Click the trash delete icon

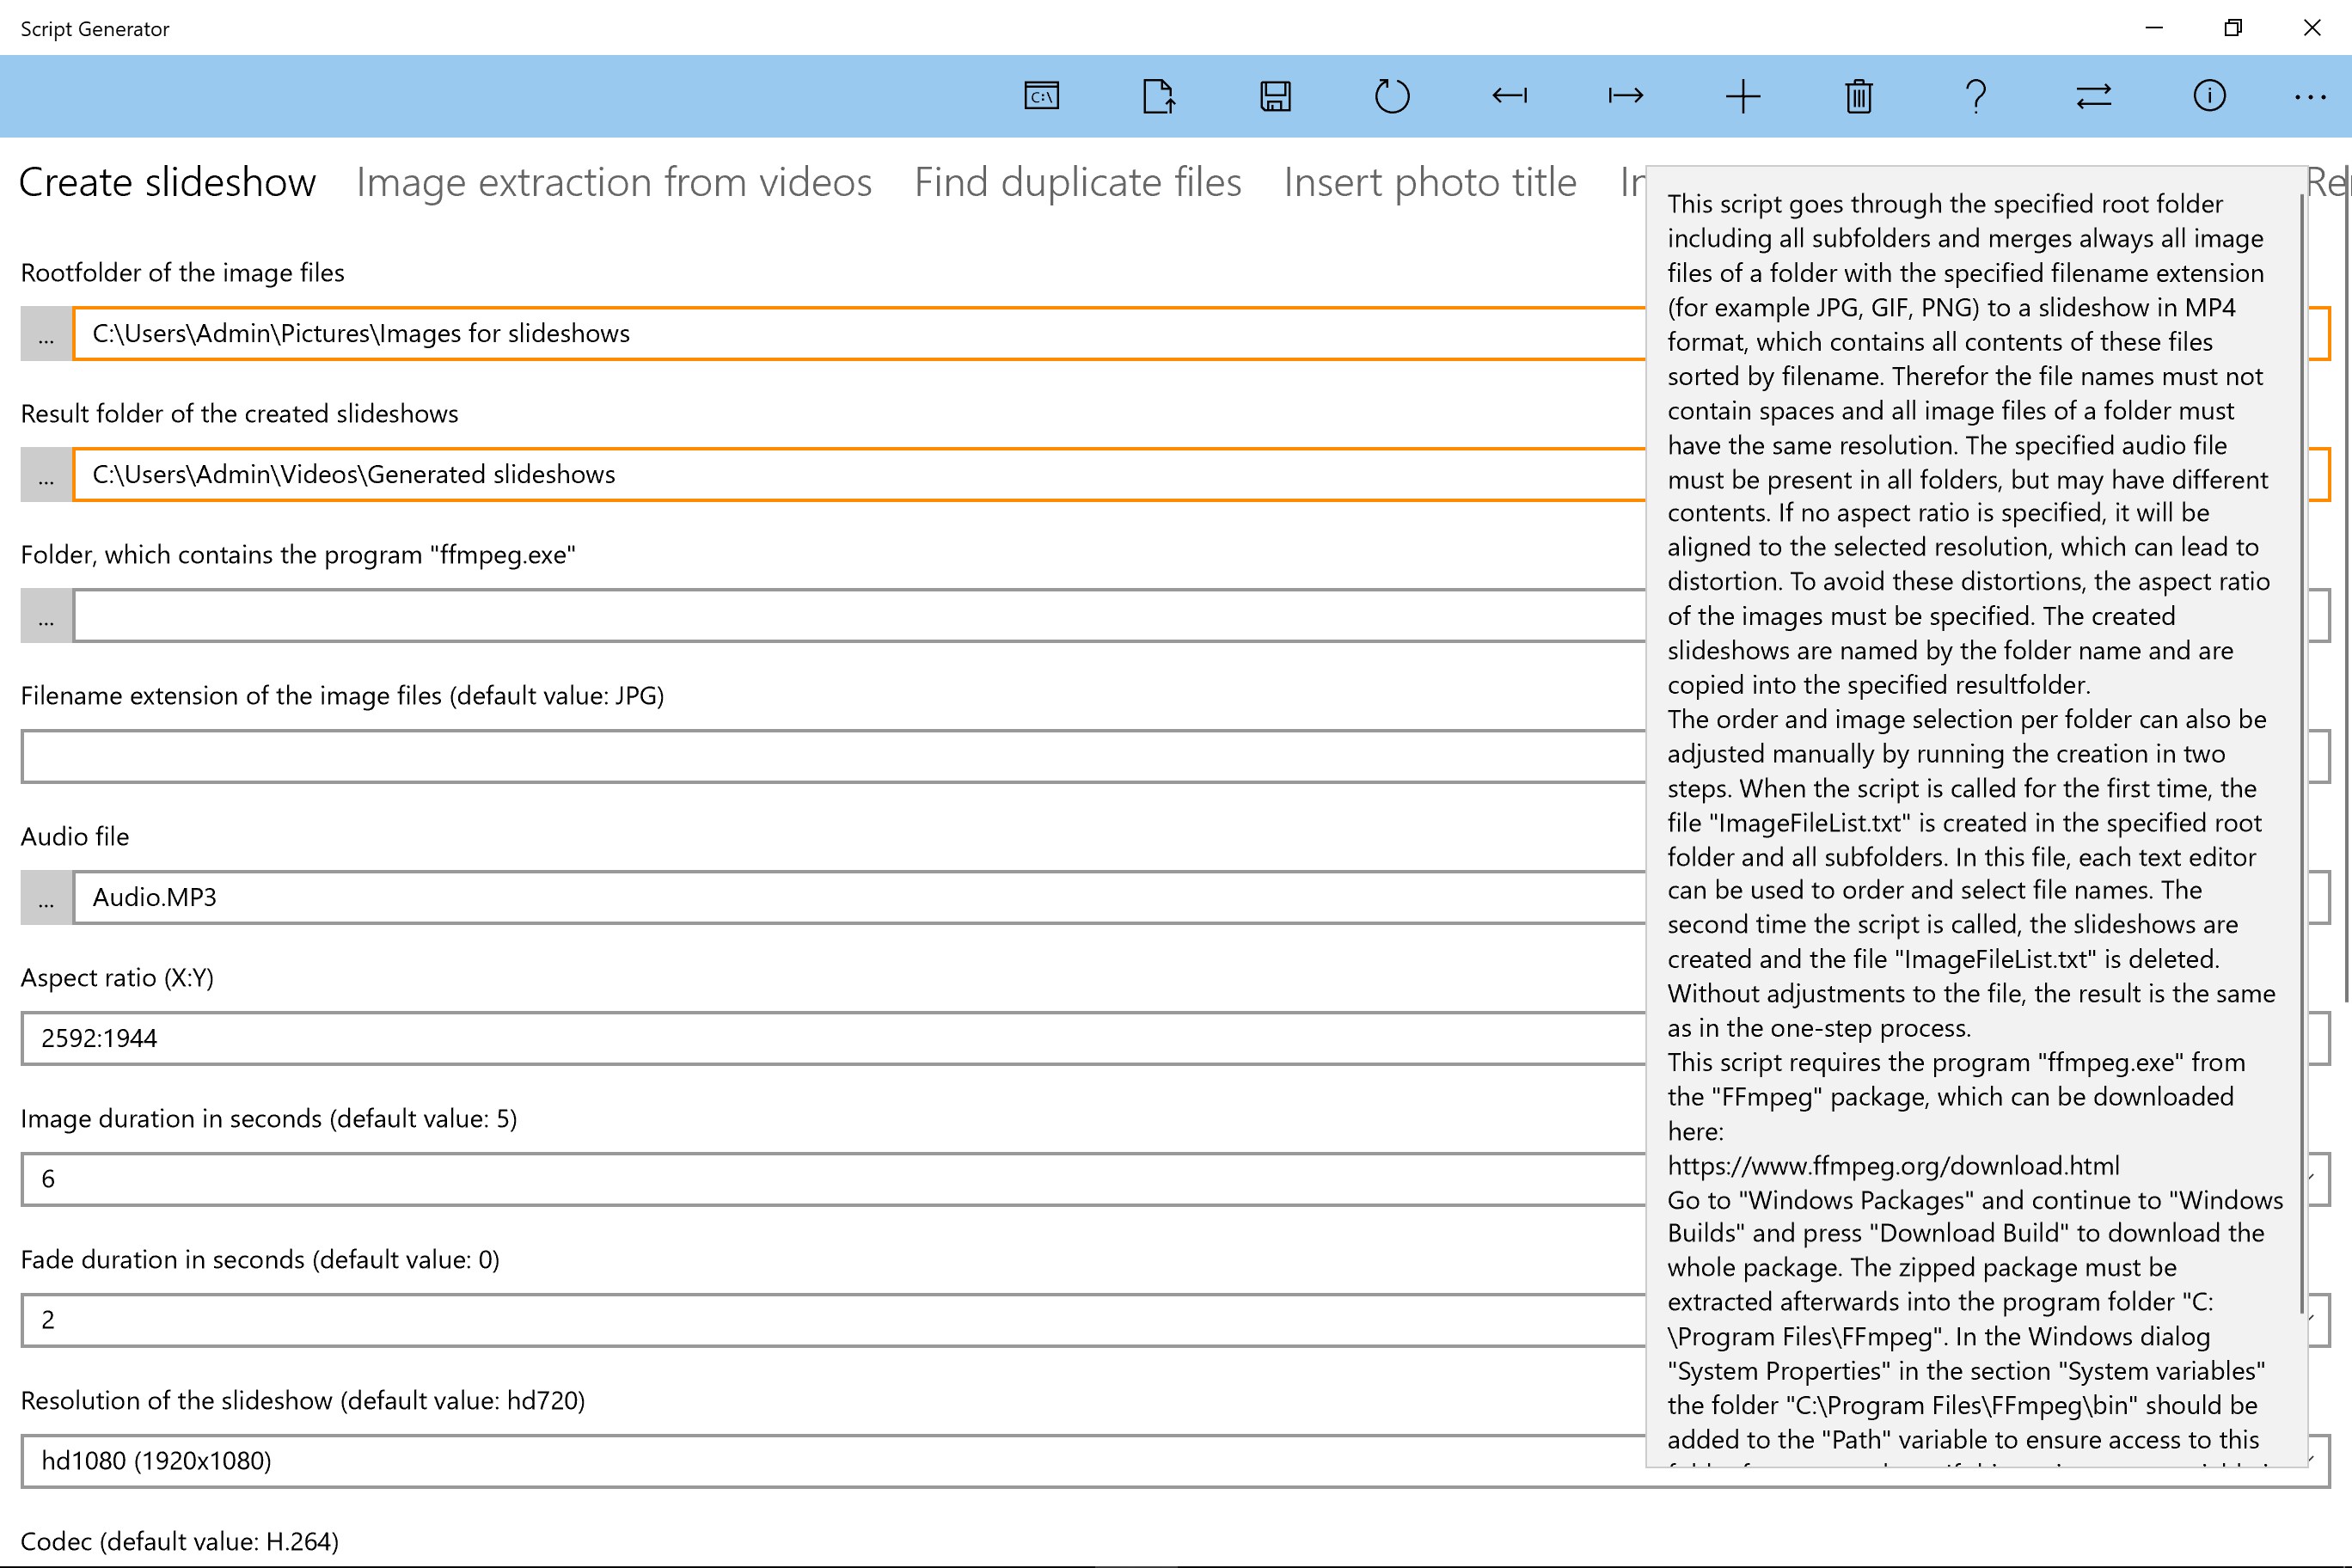point(1859,96)
